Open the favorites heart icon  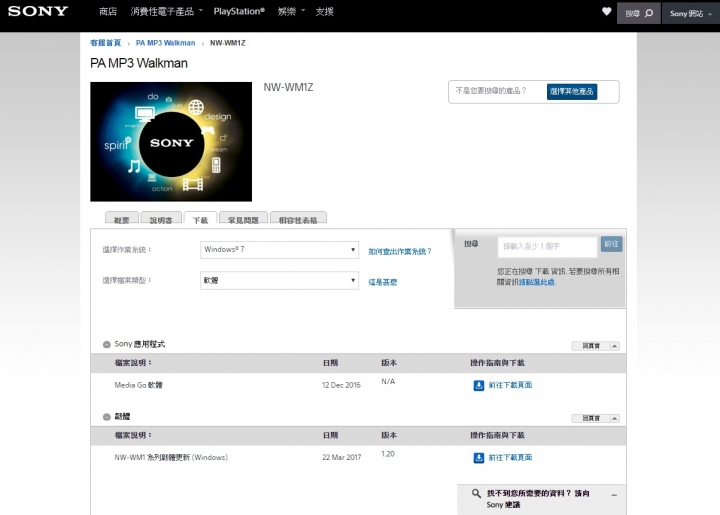[x=607, y=11]
